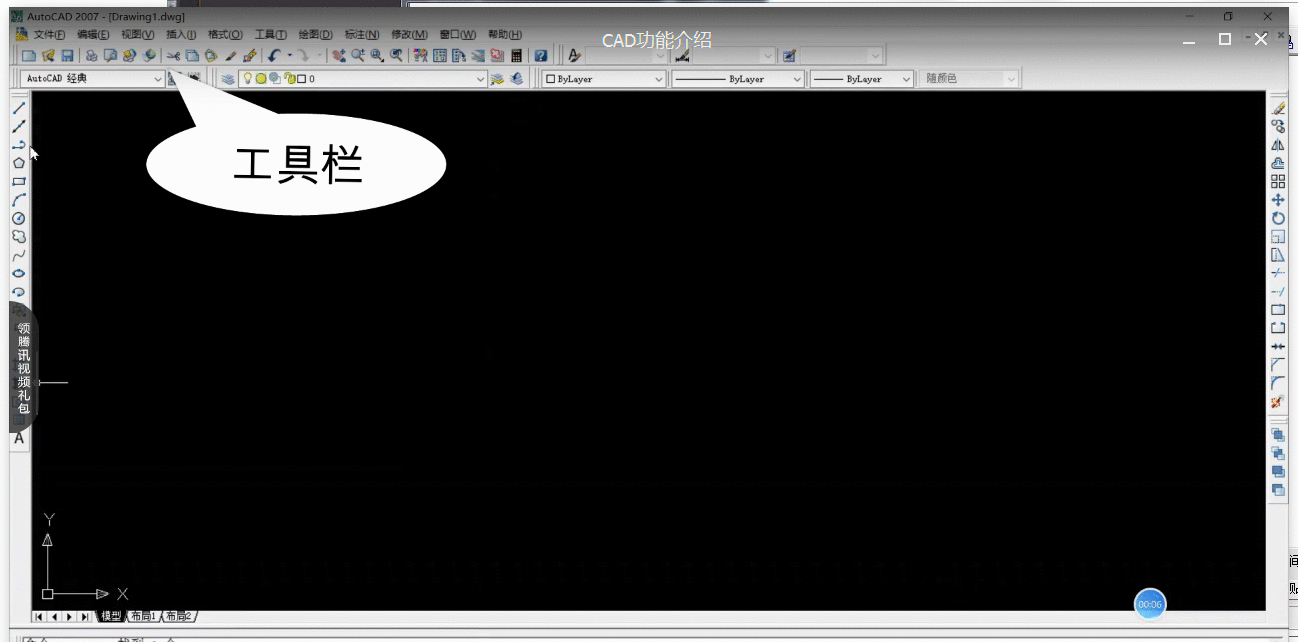Pick the Circle draw tool
Viewport: 1298px width, 642px height.
(x=19, y=218)
